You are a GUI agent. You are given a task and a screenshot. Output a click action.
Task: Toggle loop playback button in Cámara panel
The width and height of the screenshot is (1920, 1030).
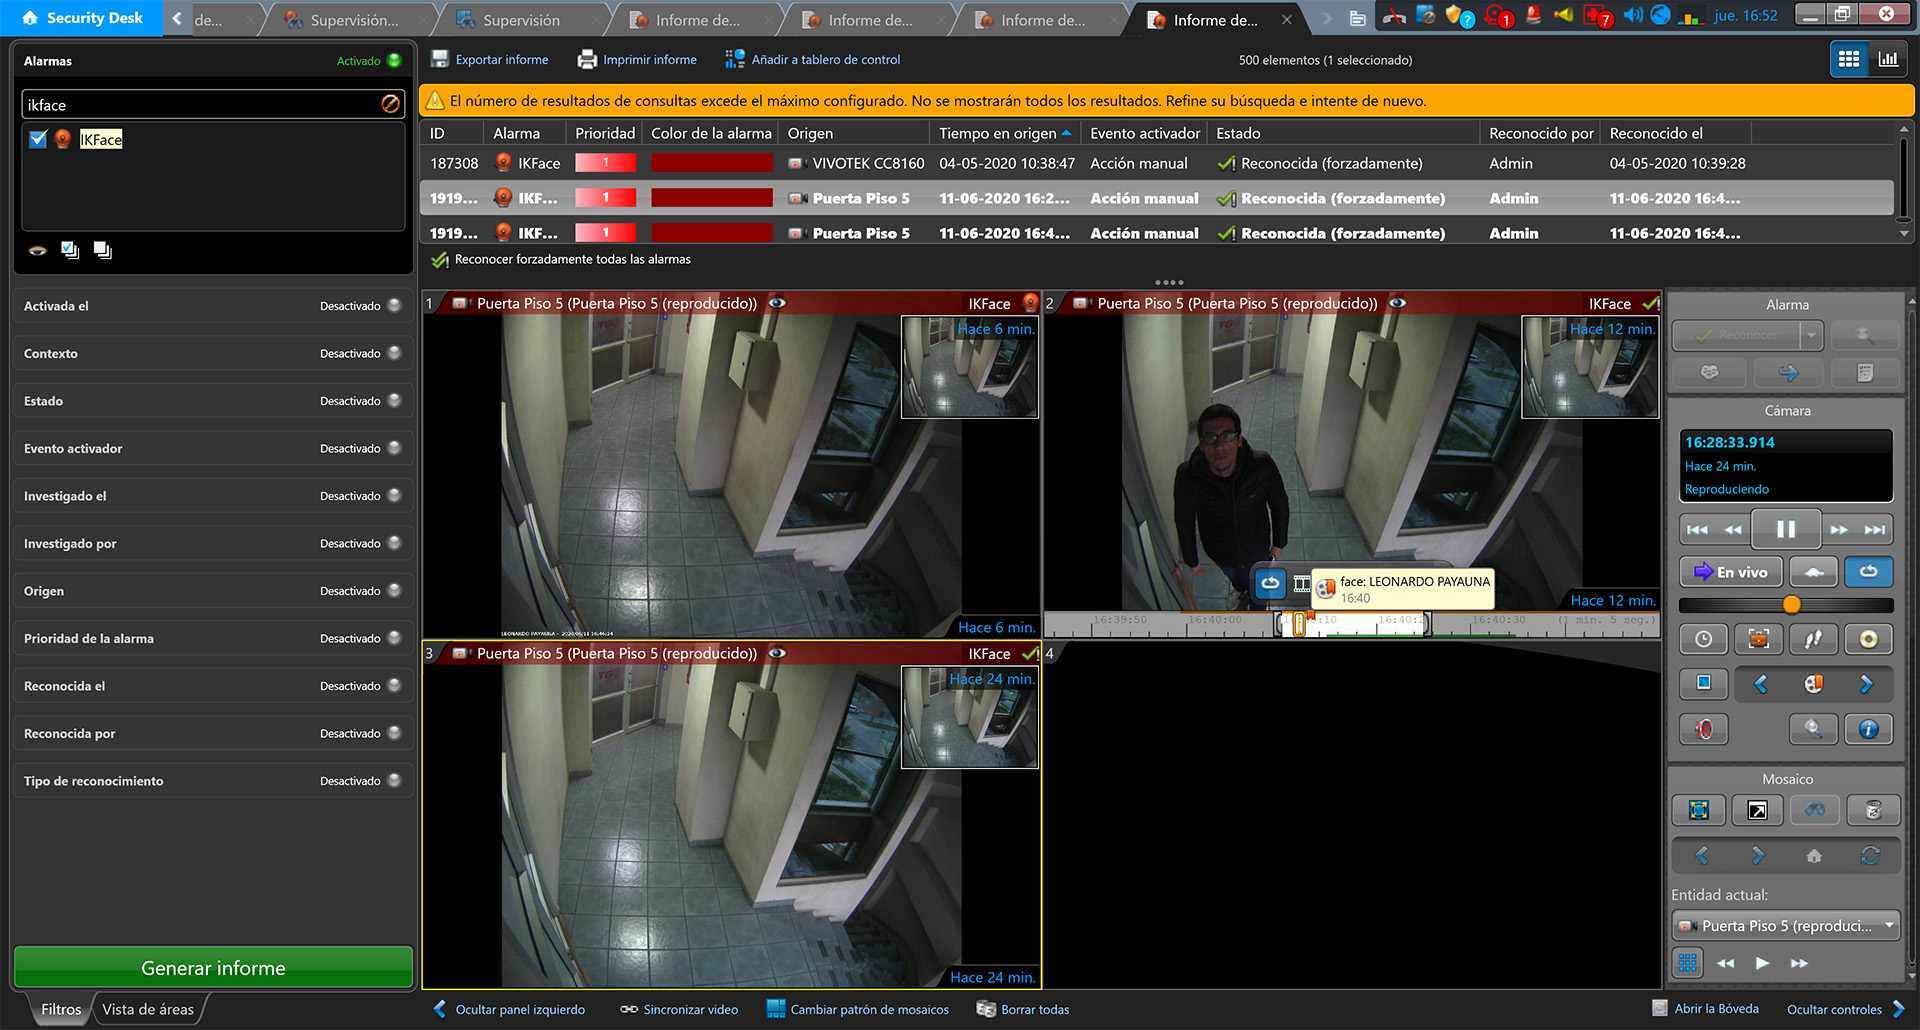(x=1868, y=572)
